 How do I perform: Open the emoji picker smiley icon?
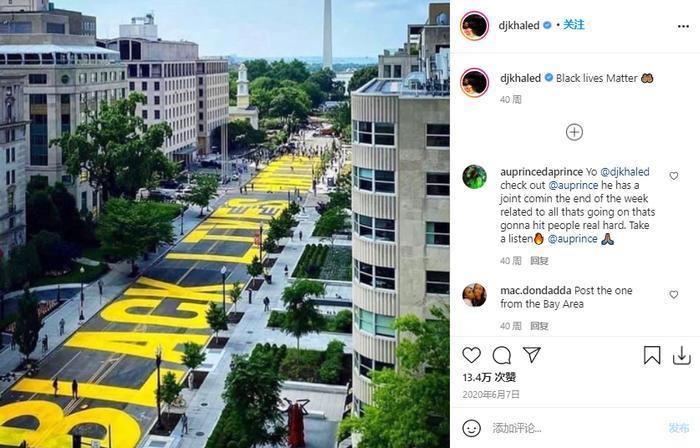(471, 428)
